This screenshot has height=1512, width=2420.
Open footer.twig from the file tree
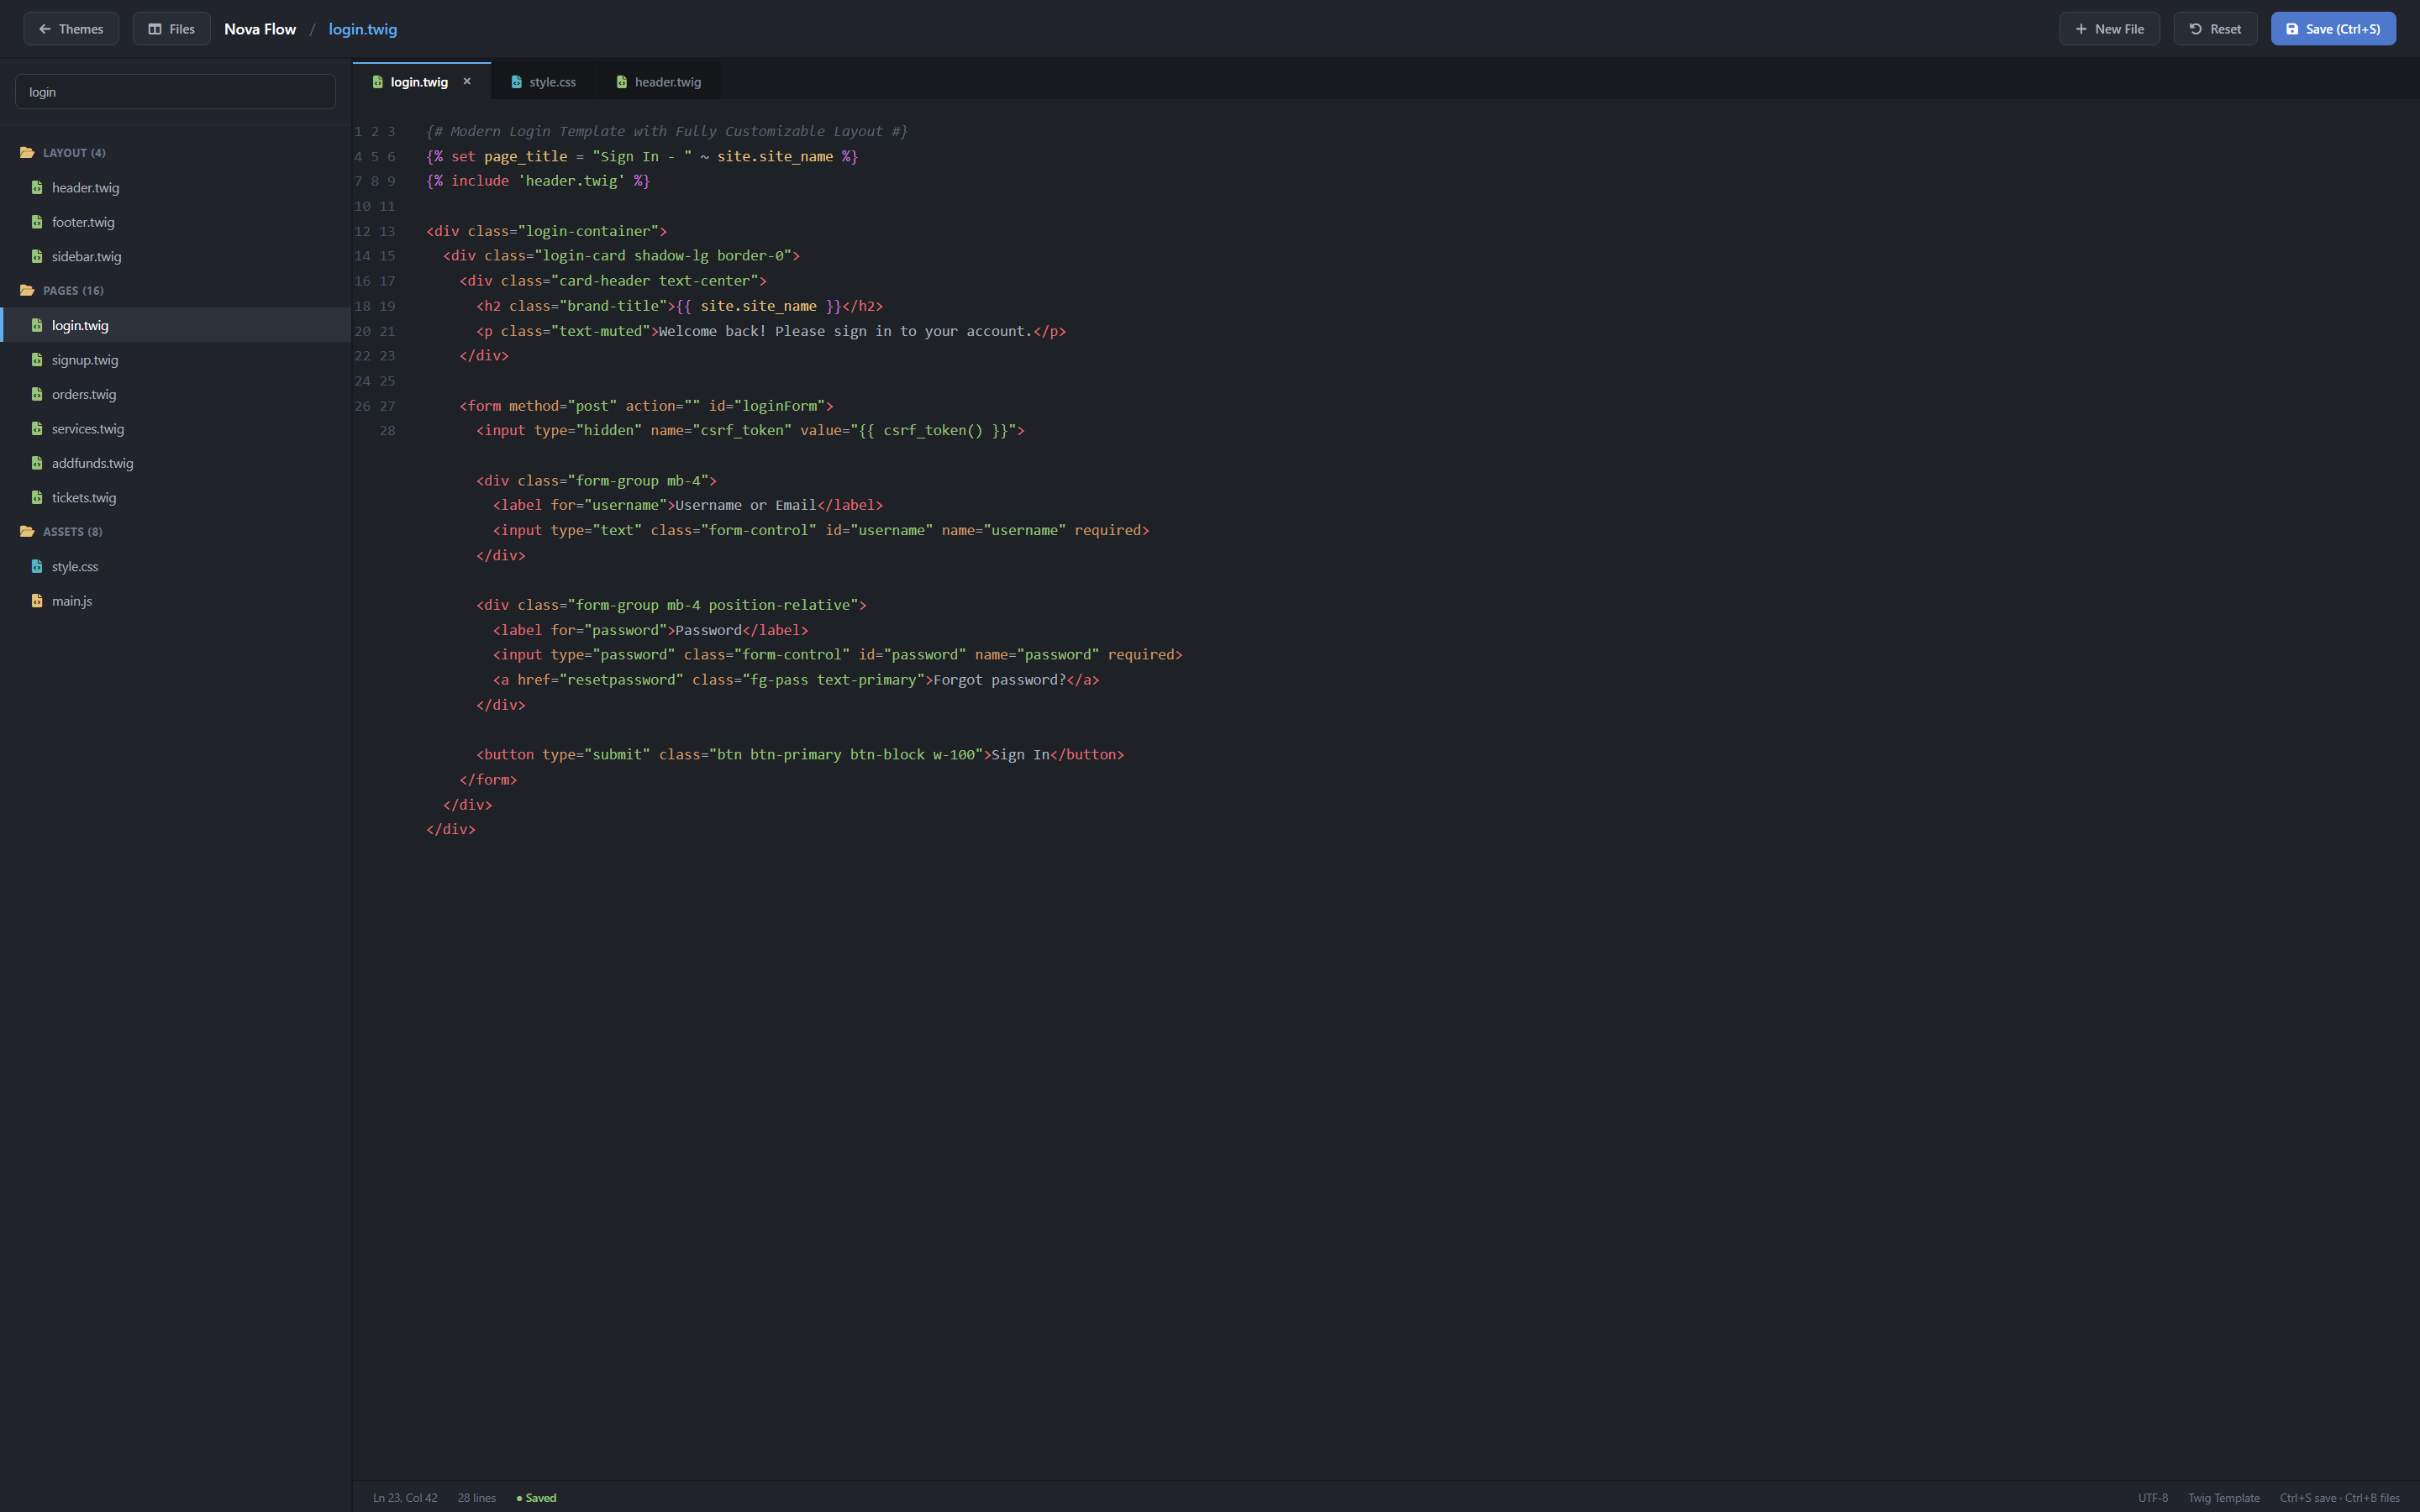pyautogui.click(x=175, y=222)
